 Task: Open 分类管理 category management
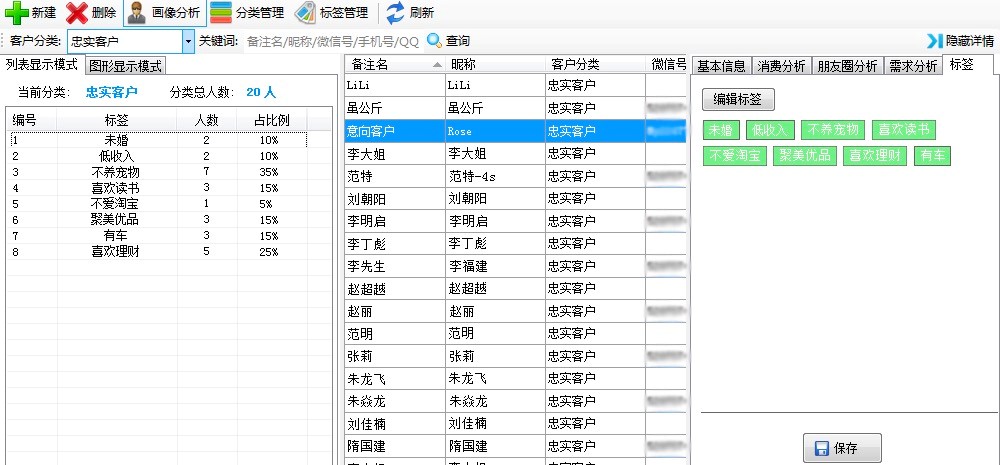[x=221, y=13]
